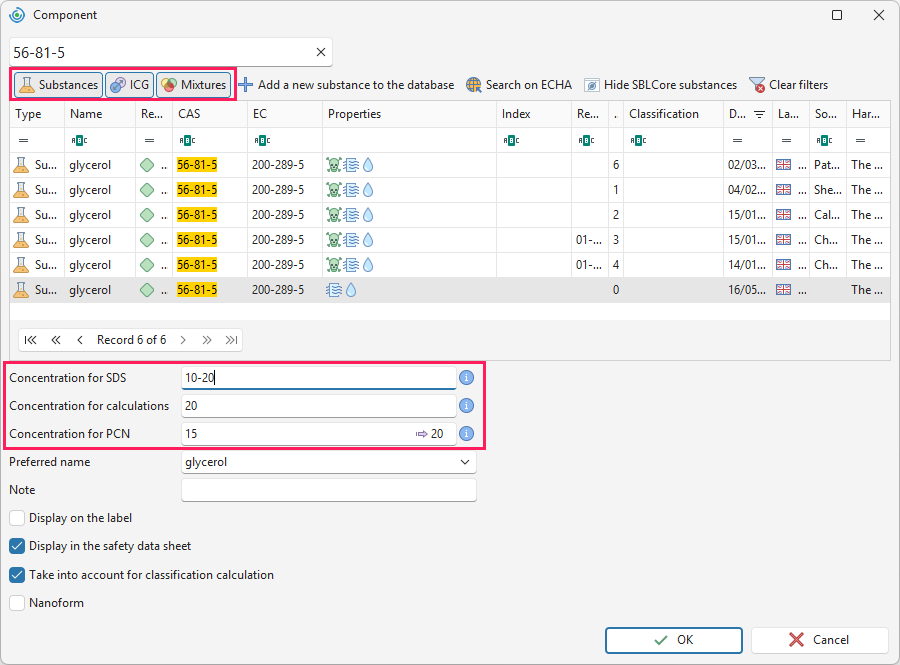Image resolution: width=900 pixels, height=665 pixels.
Task: Add a new substance to the database
Action: (346, 85)
